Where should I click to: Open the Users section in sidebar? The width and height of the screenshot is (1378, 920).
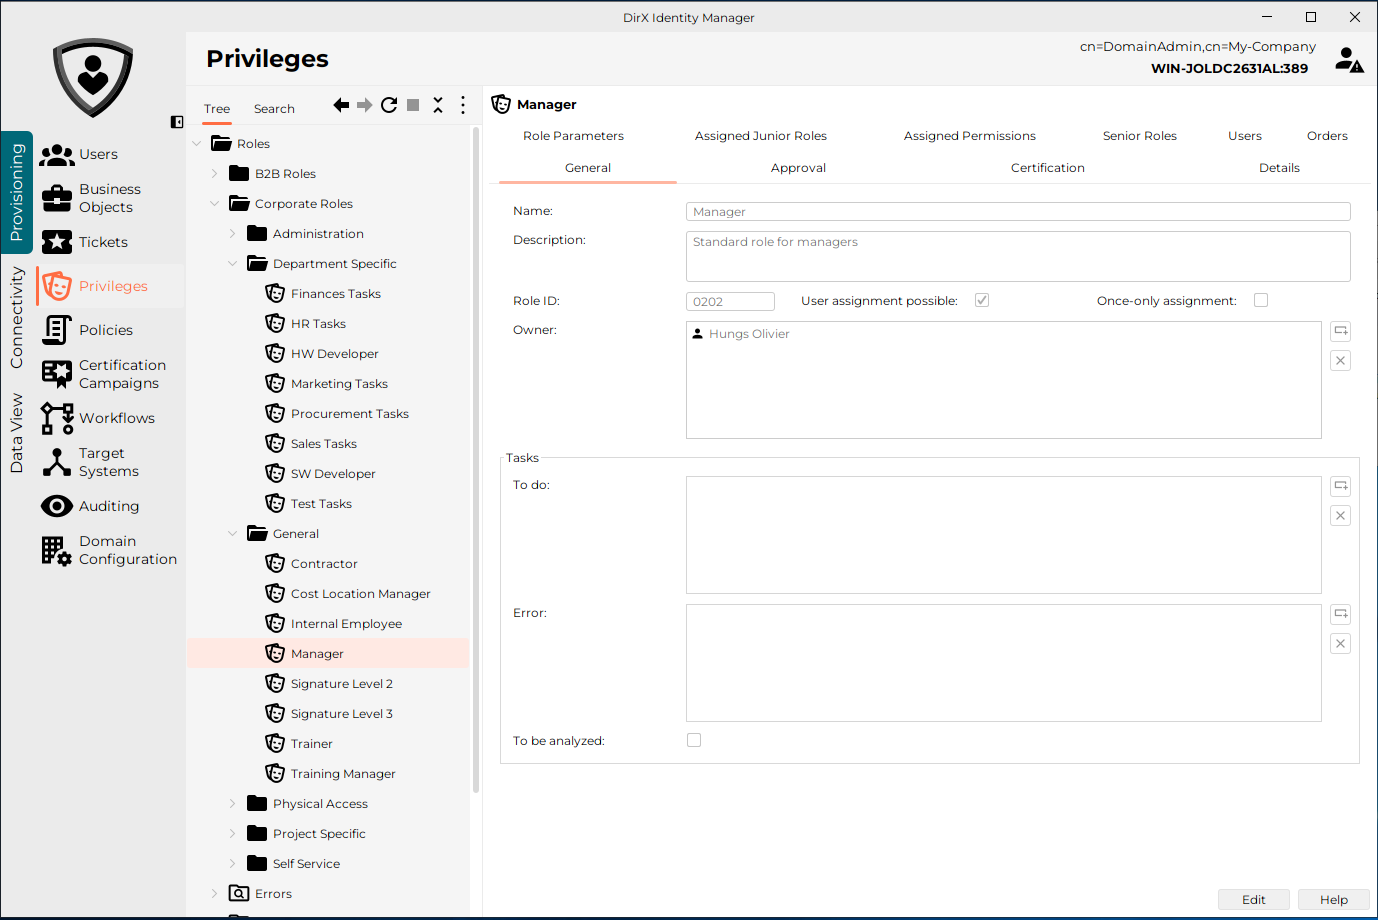tap(98, 154)
